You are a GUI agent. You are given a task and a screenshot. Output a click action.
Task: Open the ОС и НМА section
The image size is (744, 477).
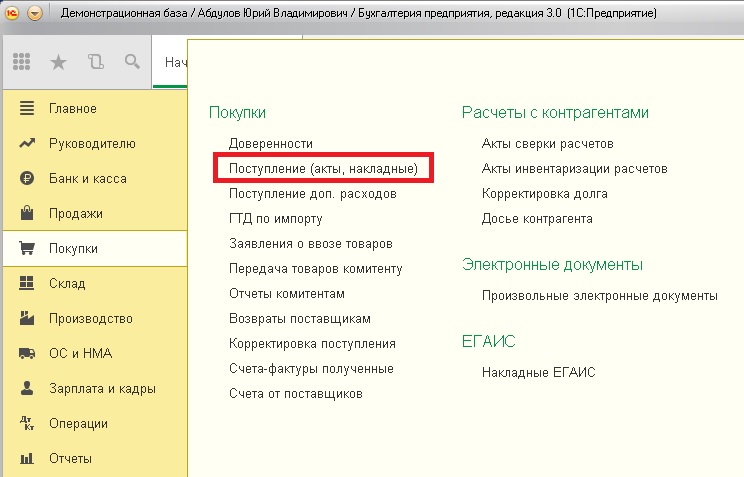click(x=81, y=354)
